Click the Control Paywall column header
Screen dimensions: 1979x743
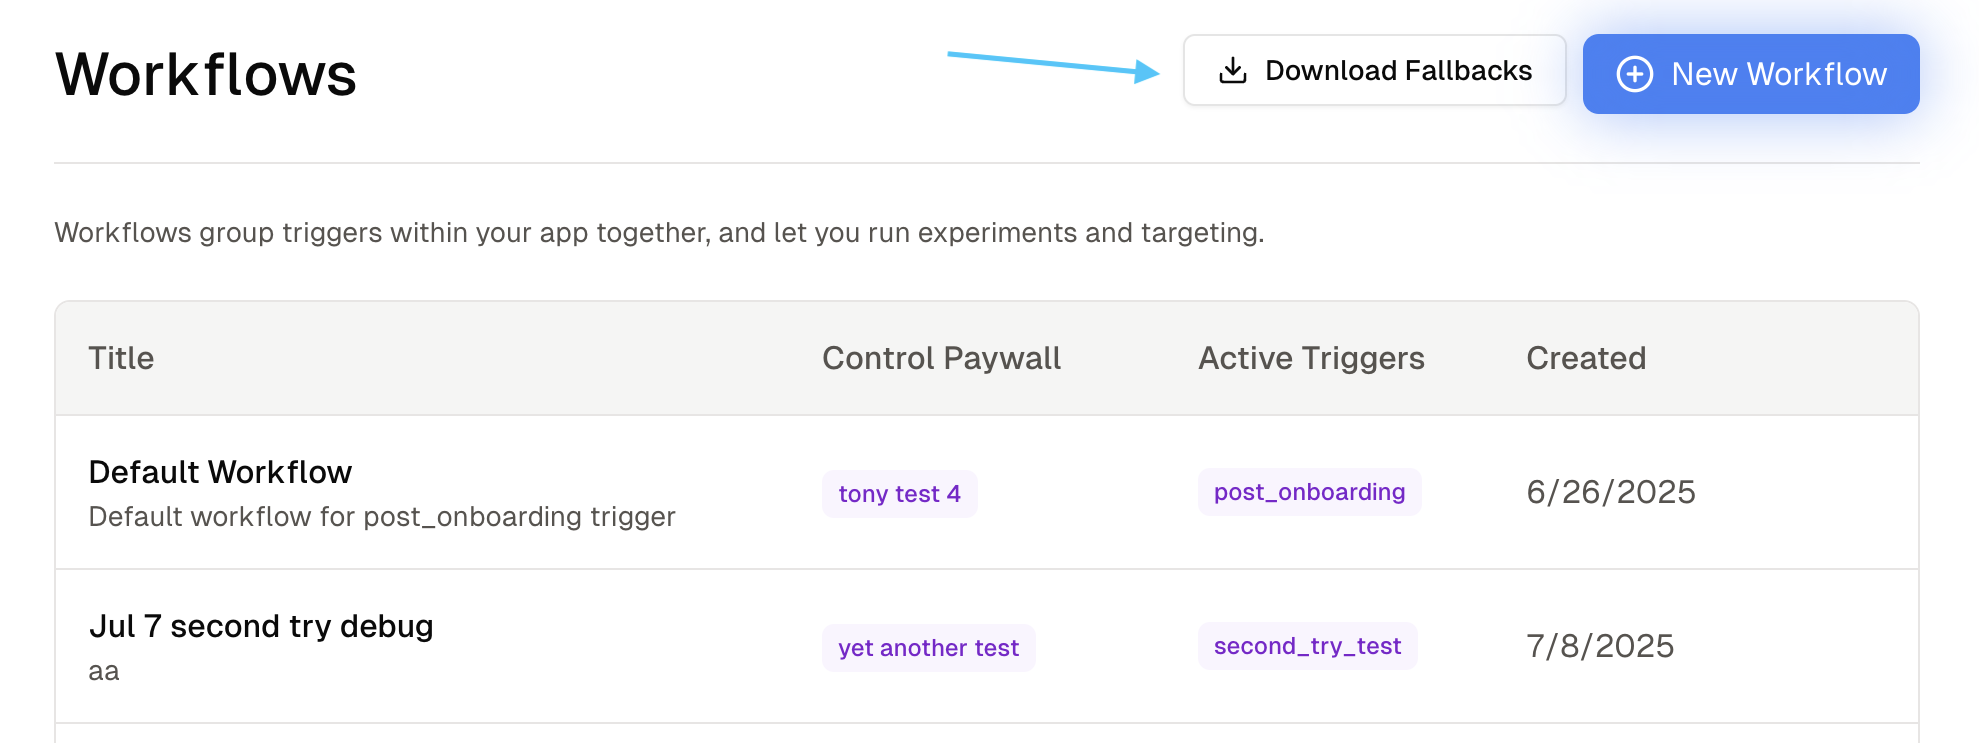click(x=941, y=358)
